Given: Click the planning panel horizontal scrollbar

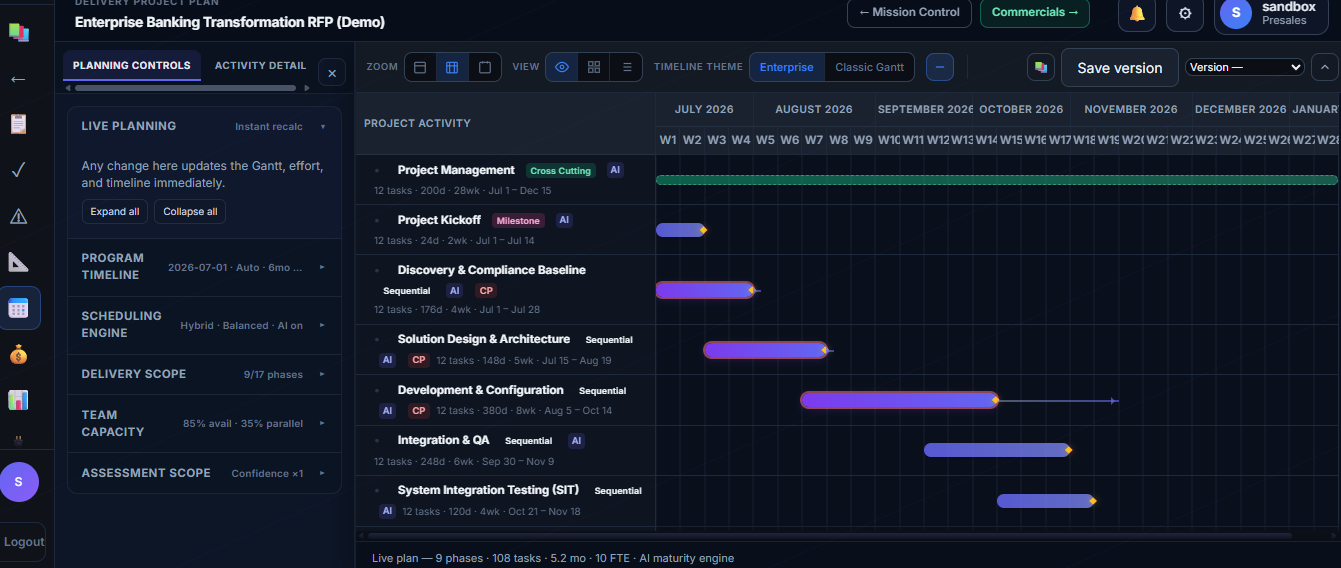Looking at the screenshot, I should pyautogui.click(x=185, y=88).
